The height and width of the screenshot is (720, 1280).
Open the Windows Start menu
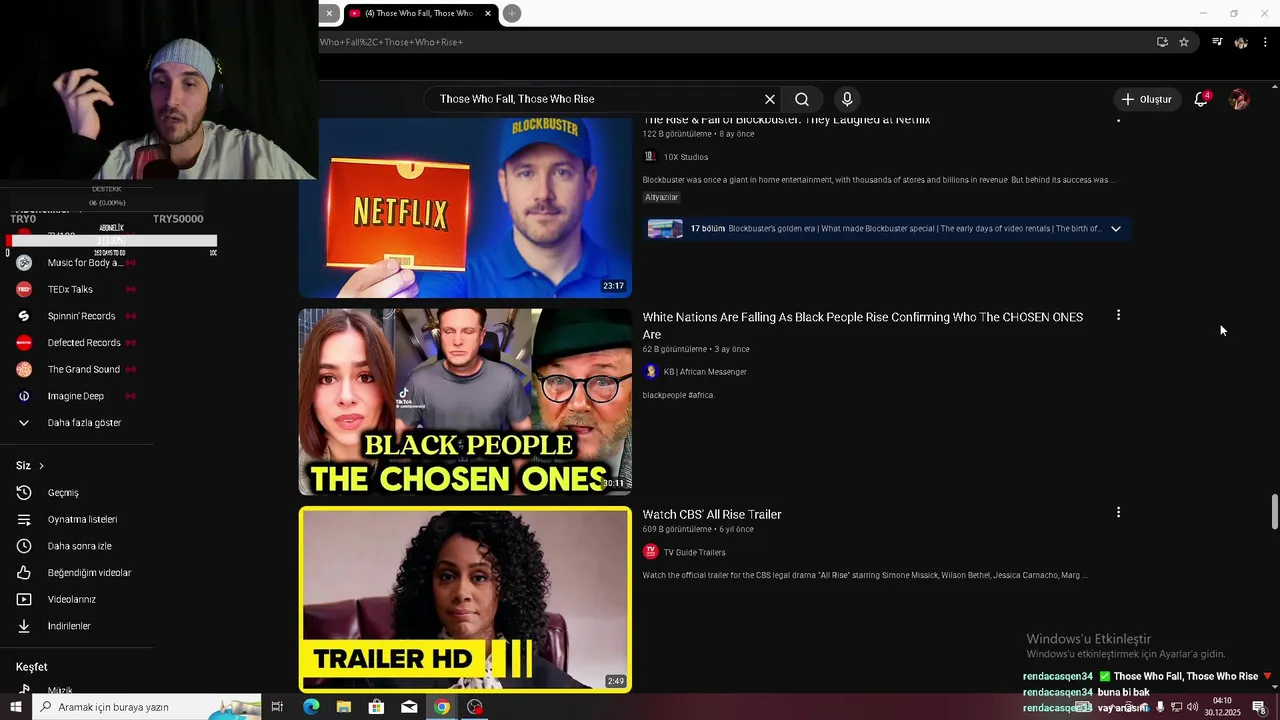pyautogui.click(x=14, y=707)
